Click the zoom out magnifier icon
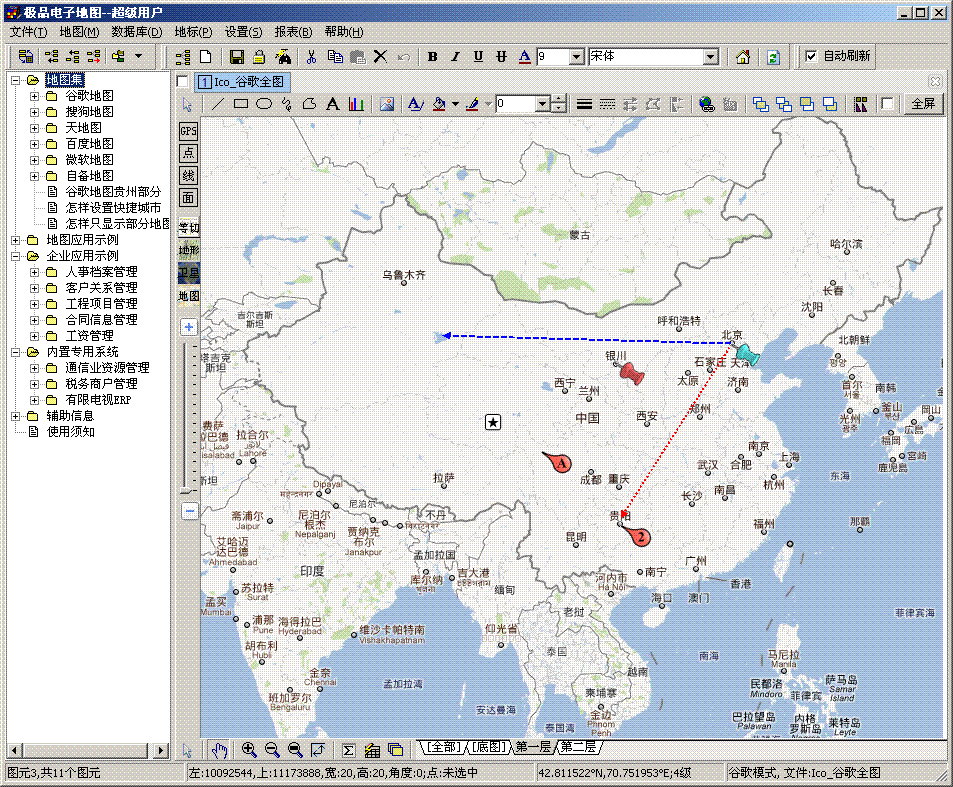This screenshot has height=787, width=953. click(272, 750)
